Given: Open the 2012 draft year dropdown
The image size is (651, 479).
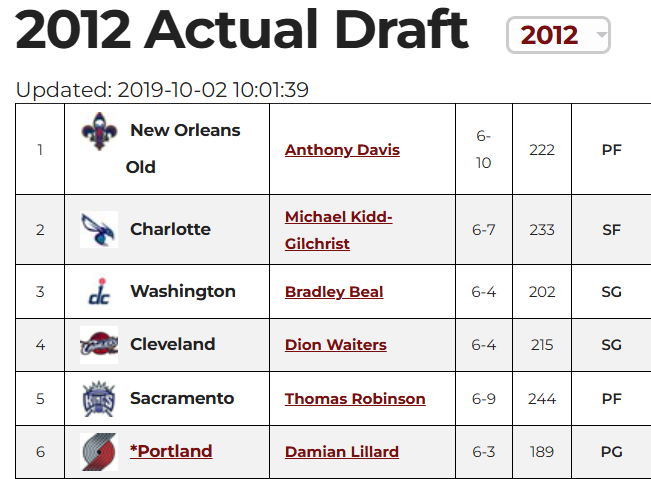Looking at the screenshot, I should [558, 36].
